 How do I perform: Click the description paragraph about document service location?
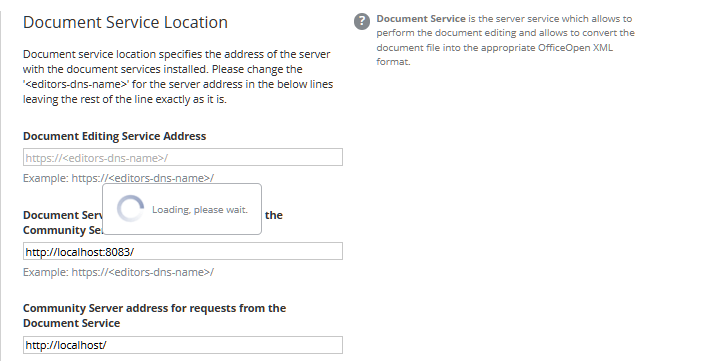(x=178, y=77)
